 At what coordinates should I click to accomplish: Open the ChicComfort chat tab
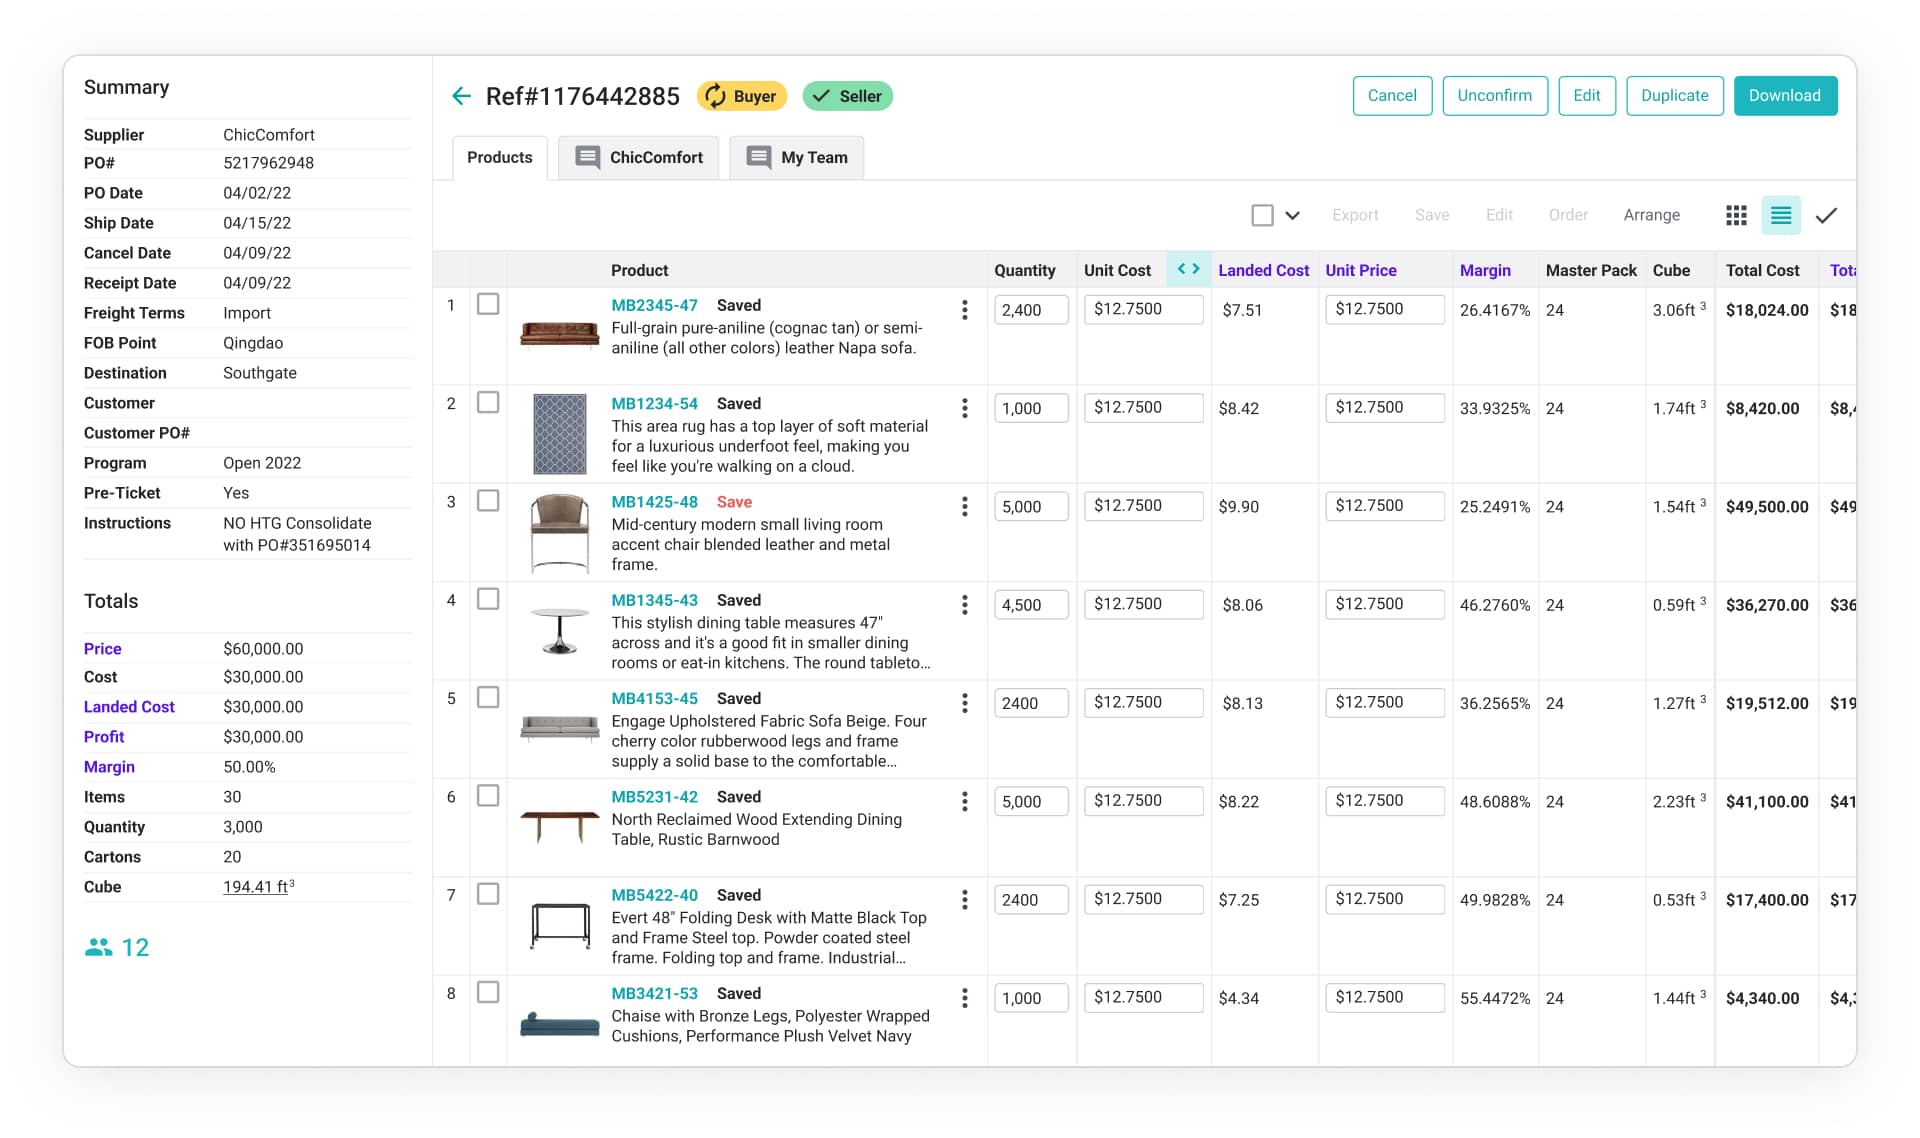point(638,157)
